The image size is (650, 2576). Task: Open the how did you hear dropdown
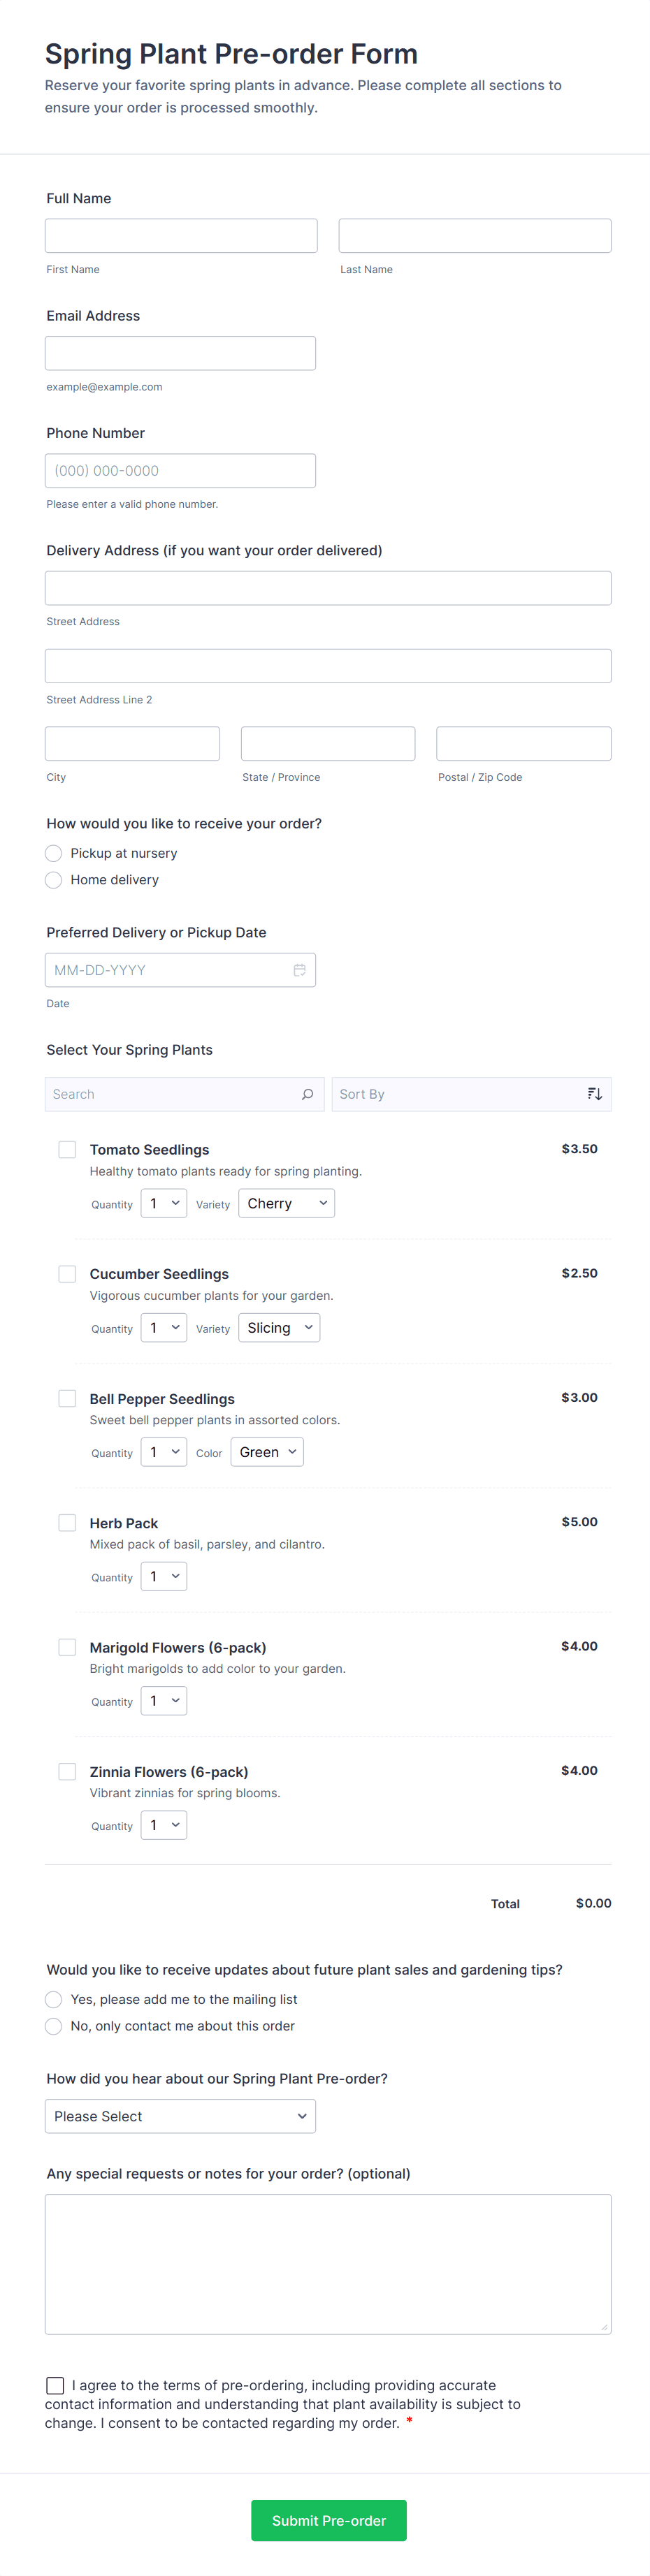(x=180, y=2116)
